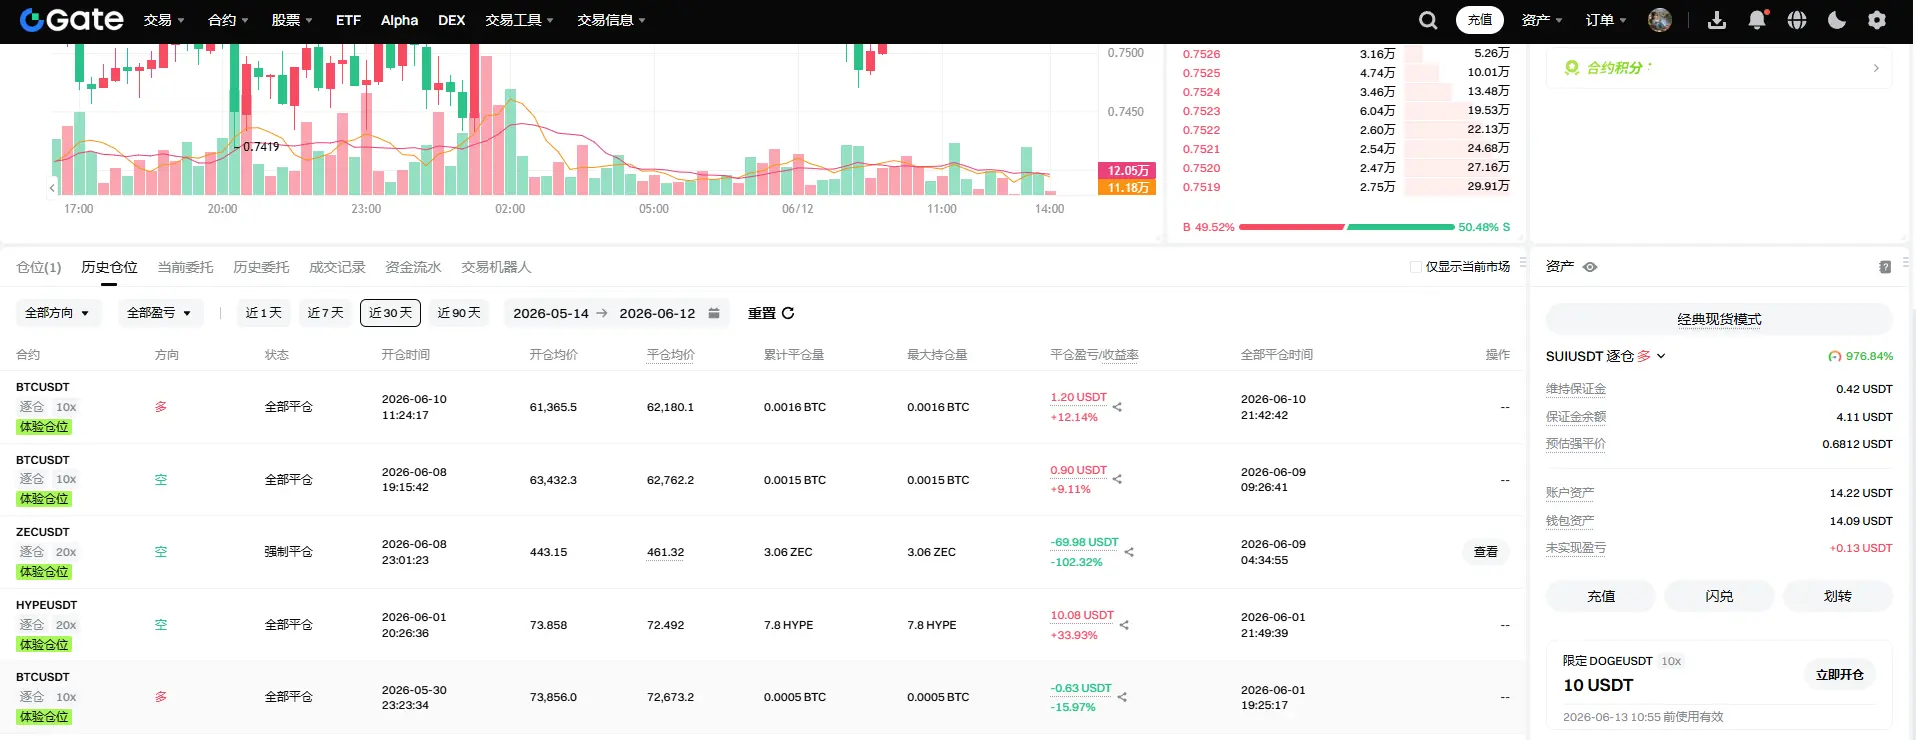Share the 1.20 USDT BTCUSDT position
The width and height of the screenshot is (1916, 740).
pos(1117,407)
